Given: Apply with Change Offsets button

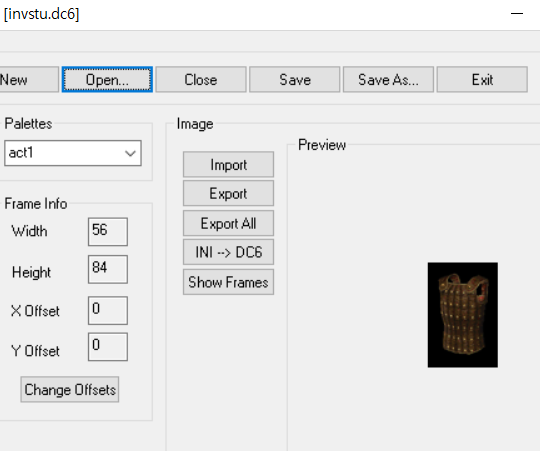Looking at the screenshot, I should tap(70, 389).
